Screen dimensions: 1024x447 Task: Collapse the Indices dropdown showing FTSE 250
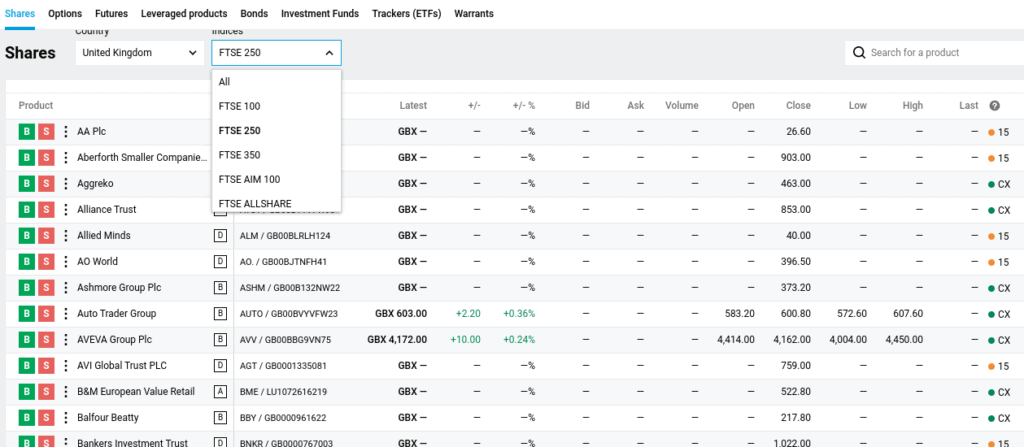(x=276, y=53)
